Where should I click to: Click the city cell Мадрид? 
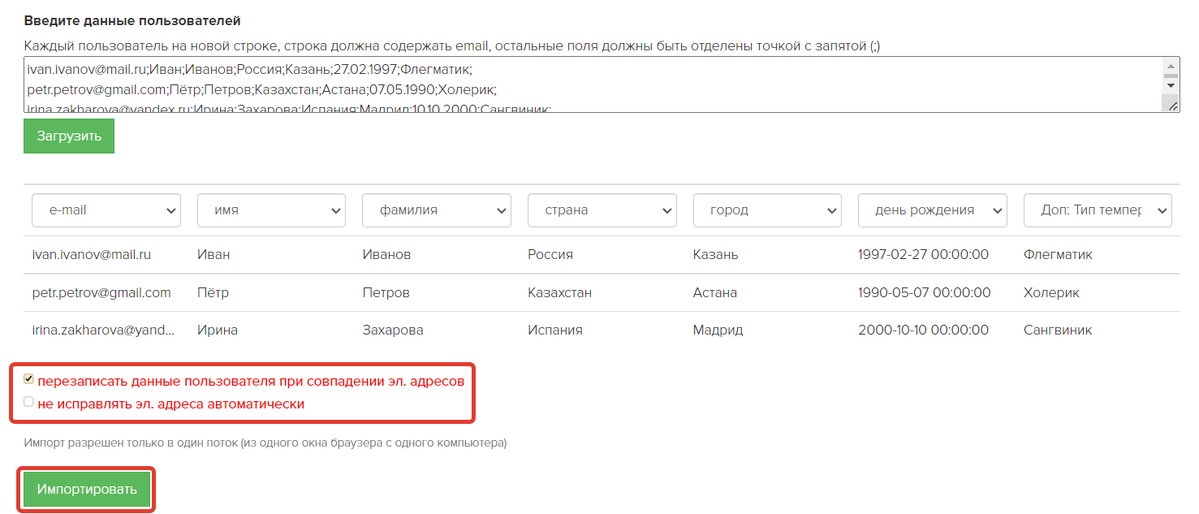(x=718, y=330)
